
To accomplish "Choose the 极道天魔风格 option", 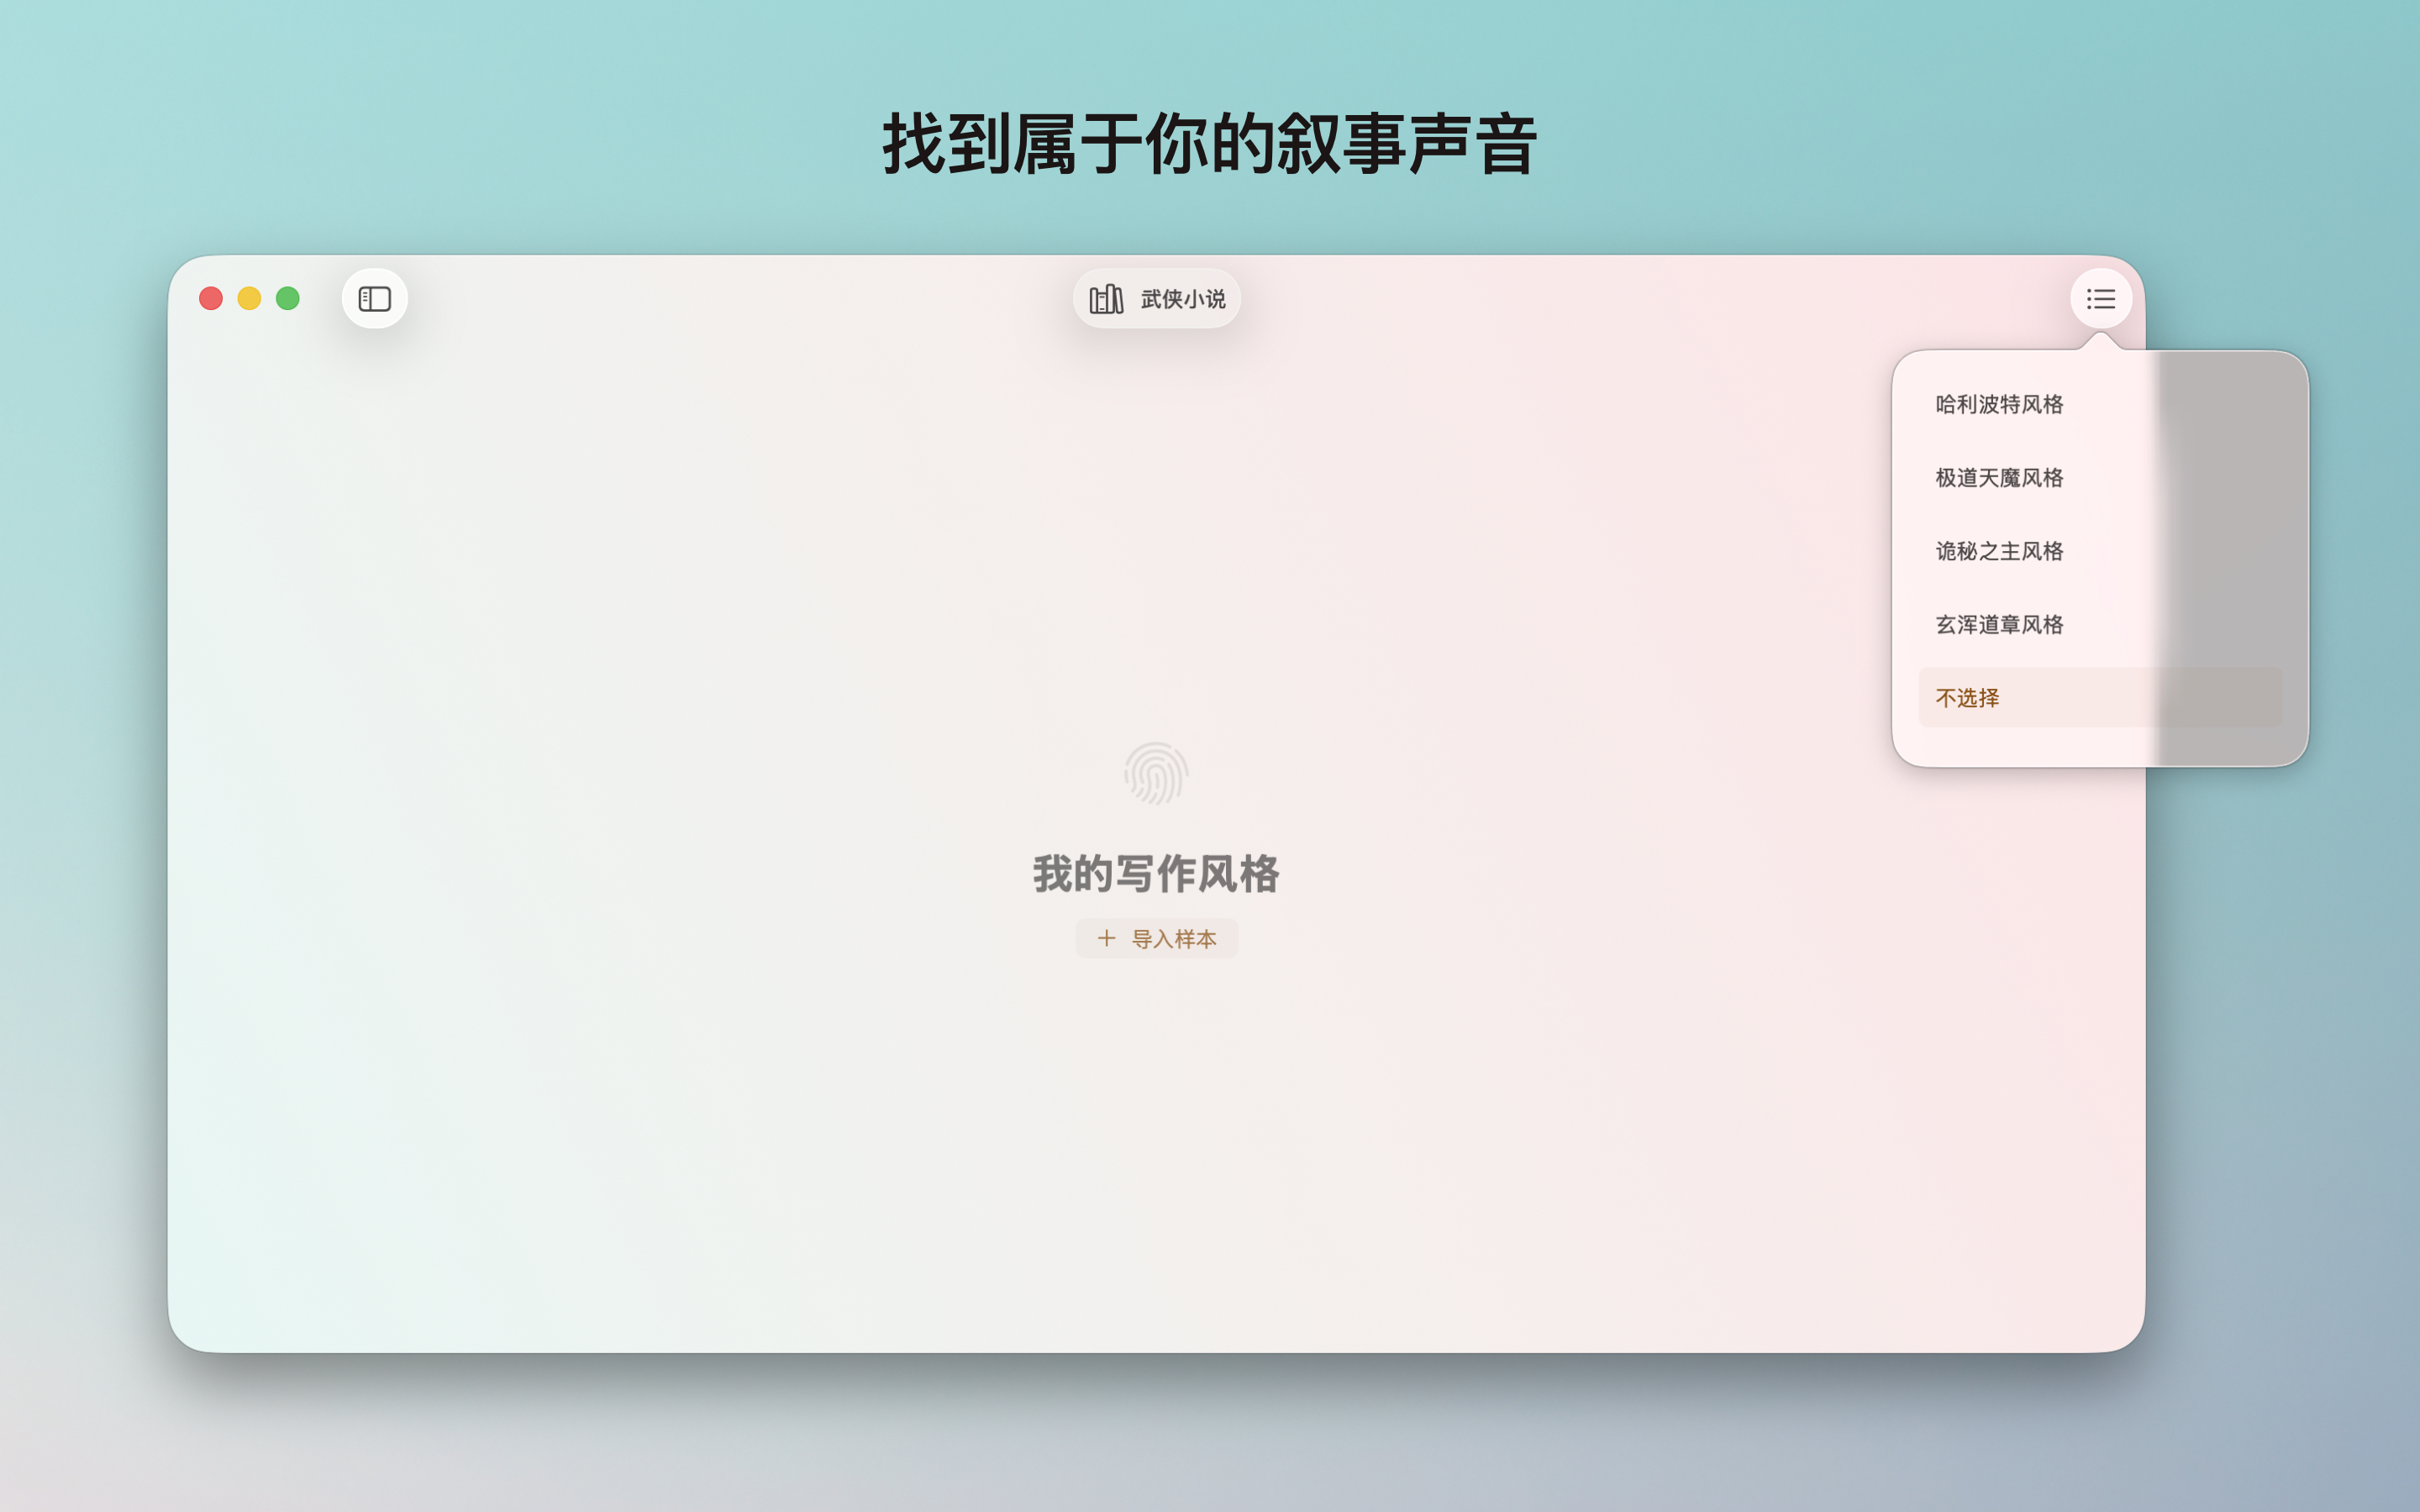I will point(1999,478).
